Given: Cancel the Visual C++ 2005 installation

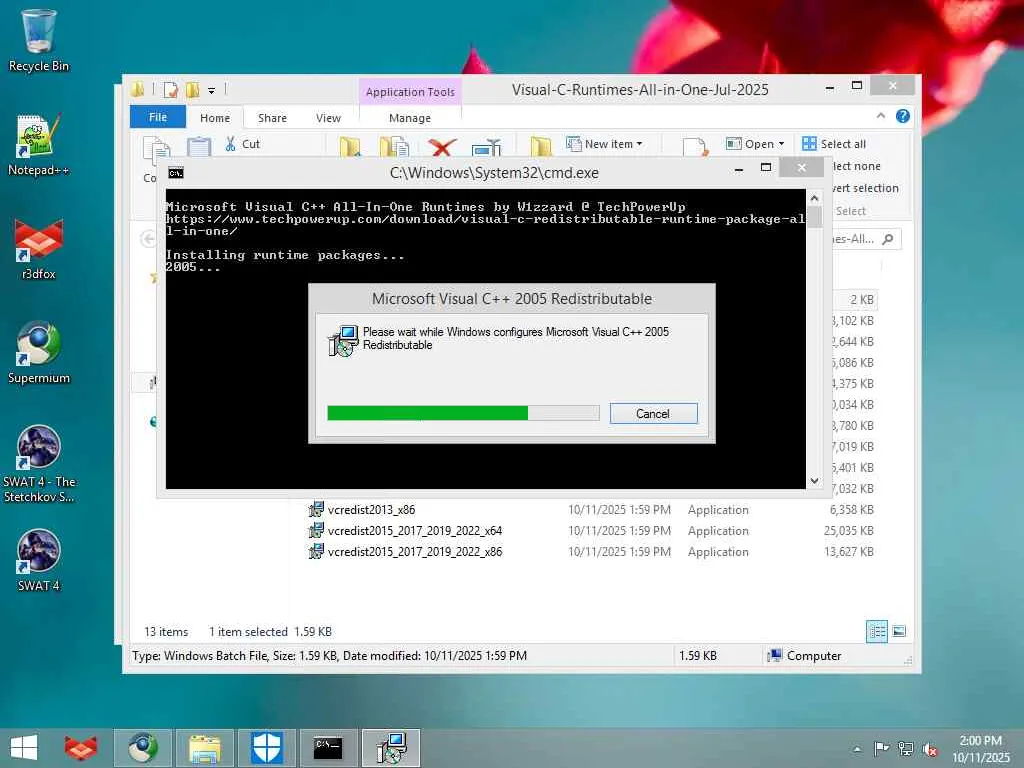Looking at the screenshot, I should (653, 413).
